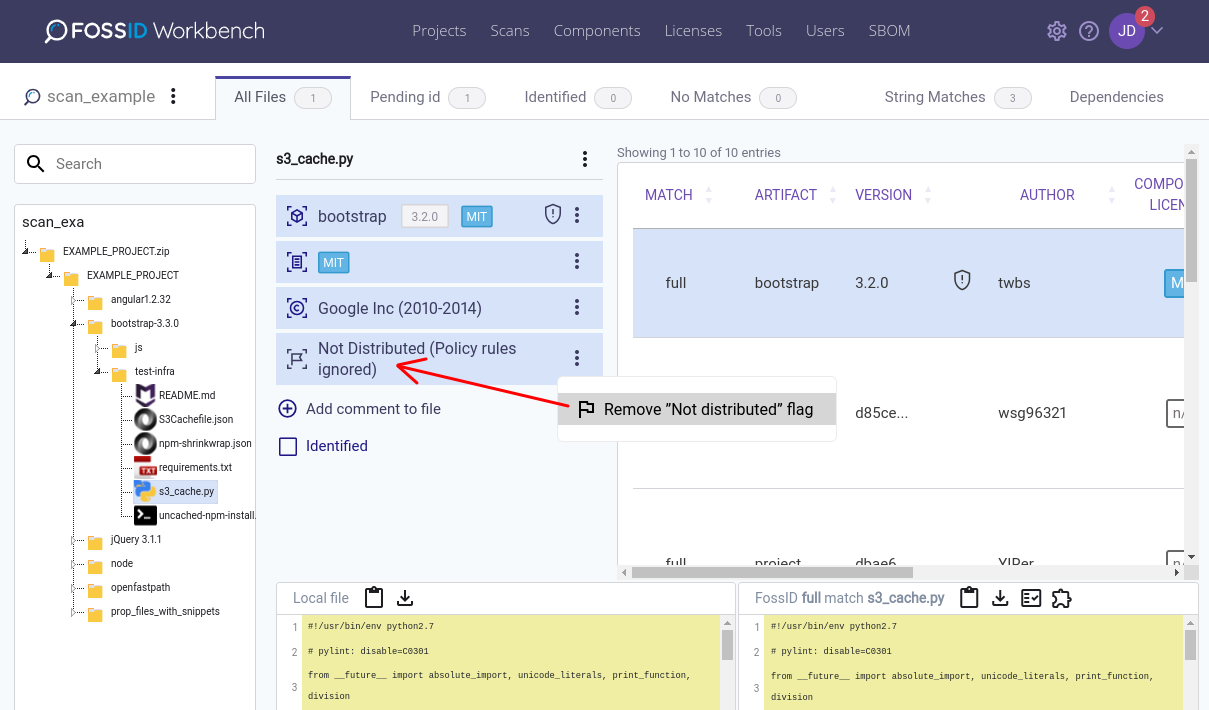Toggle the Identified checkbox

[x=288, y=446]
